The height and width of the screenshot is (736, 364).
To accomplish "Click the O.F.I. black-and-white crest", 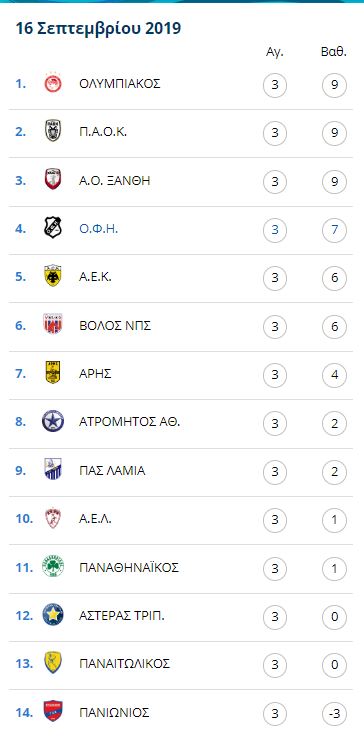I will tap(53, 229).
